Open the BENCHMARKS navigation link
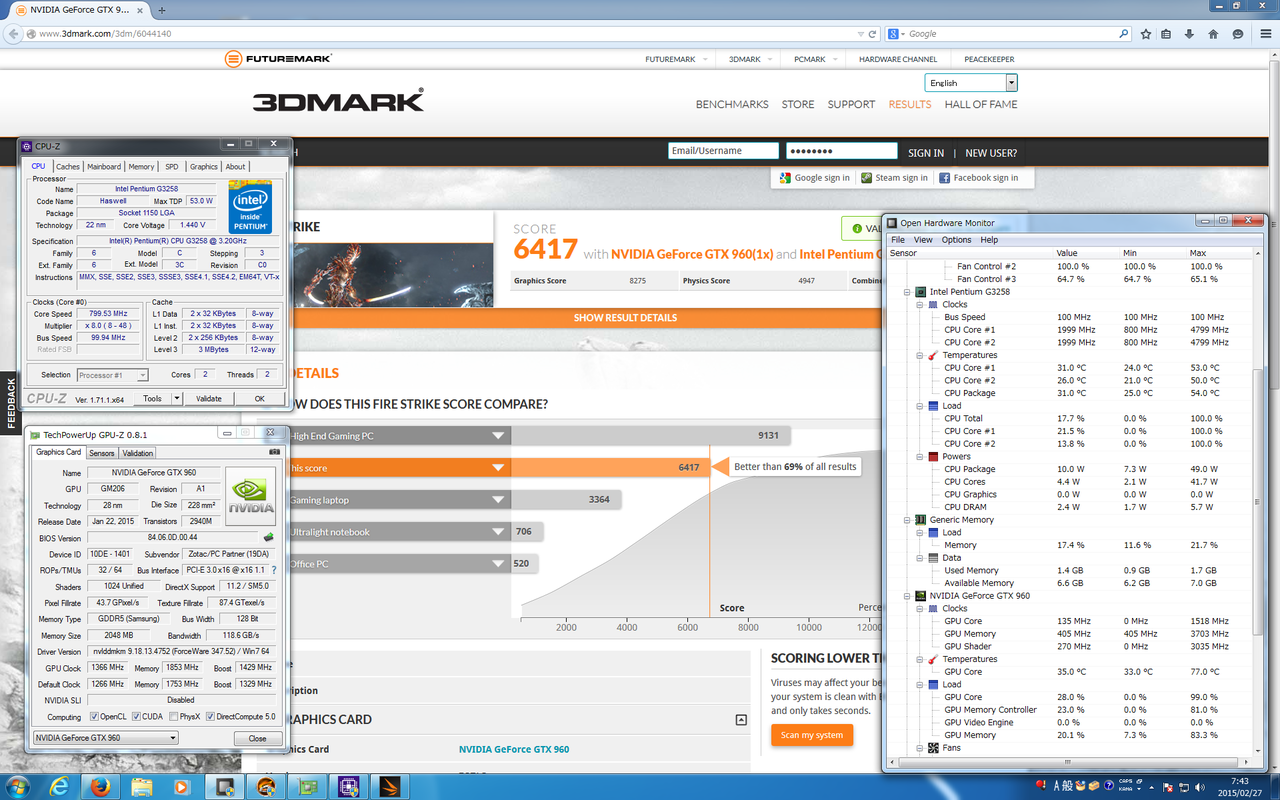Screen dimensions: 1280x800 point(732,104)
